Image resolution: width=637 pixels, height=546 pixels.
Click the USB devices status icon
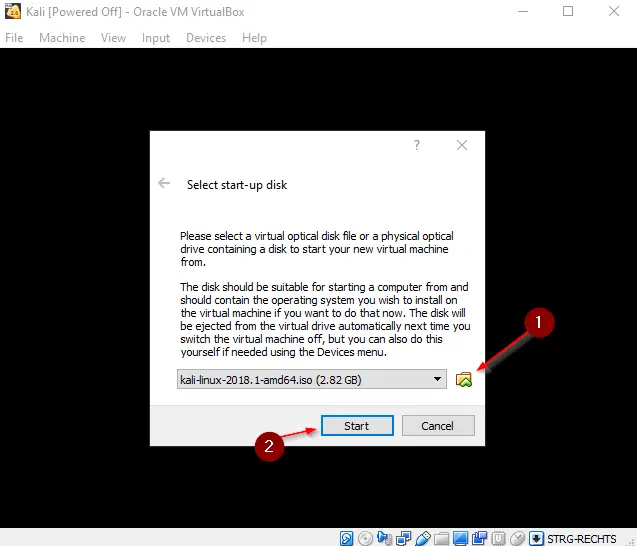click(x=422, y=538)
